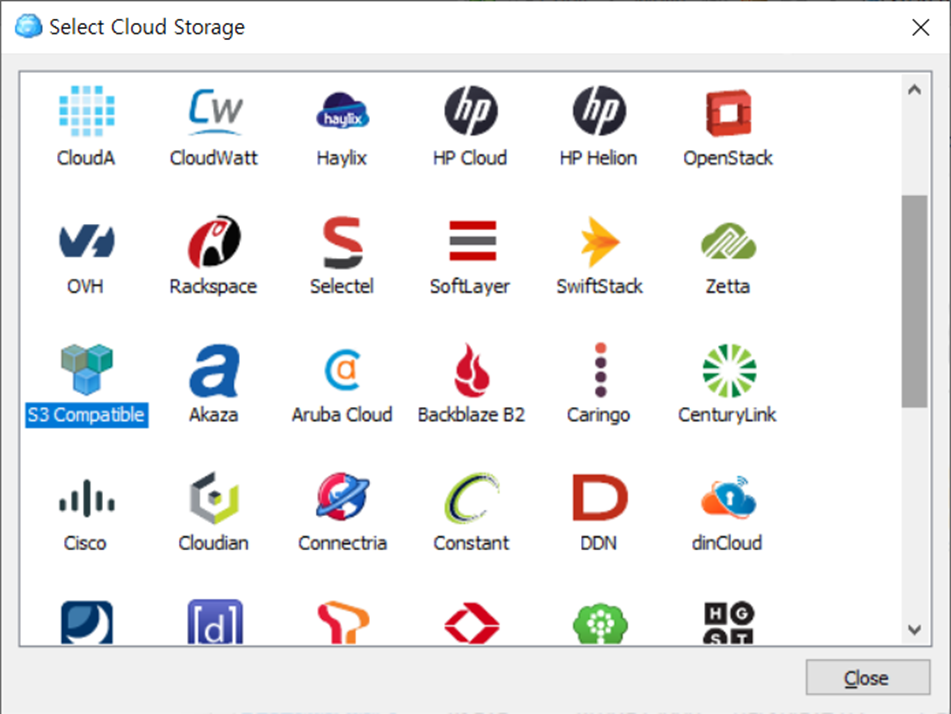This screenshot has height=714, width=951.
Task: Pick the red diamond provider icon
Action: 472,623
